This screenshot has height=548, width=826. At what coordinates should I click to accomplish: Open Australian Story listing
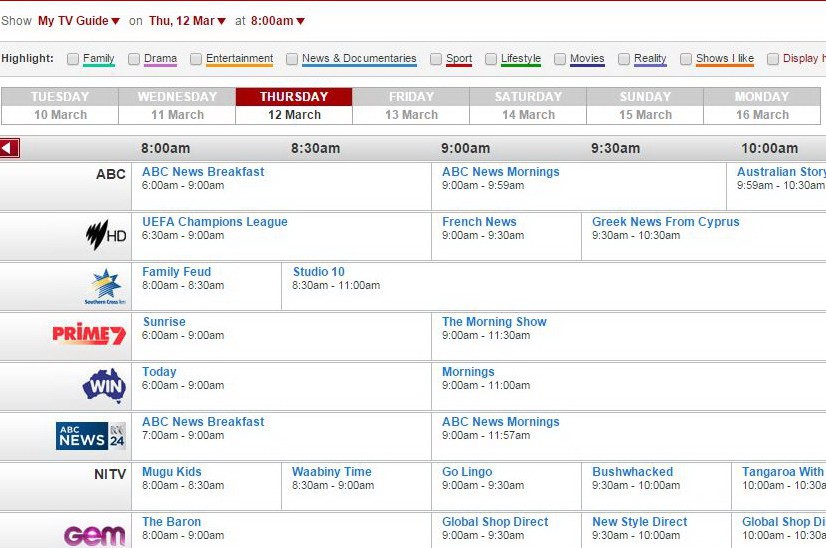pyautogui.click(x=781, y=172)
